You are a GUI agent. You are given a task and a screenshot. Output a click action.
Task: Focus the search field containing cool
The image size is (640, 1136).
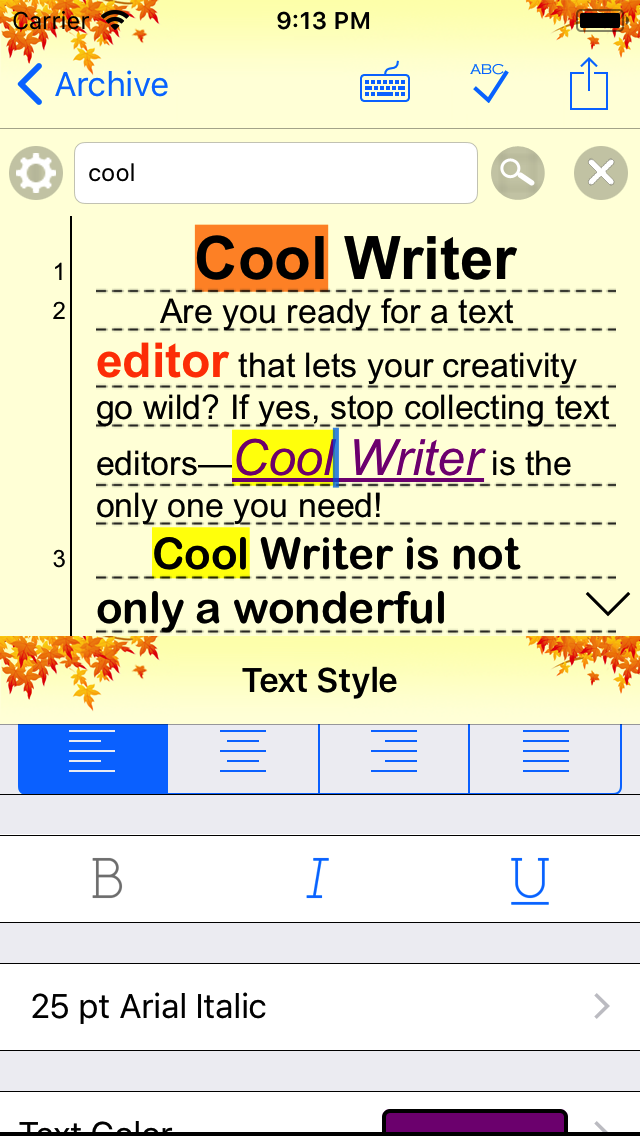[x=275, y=173]
